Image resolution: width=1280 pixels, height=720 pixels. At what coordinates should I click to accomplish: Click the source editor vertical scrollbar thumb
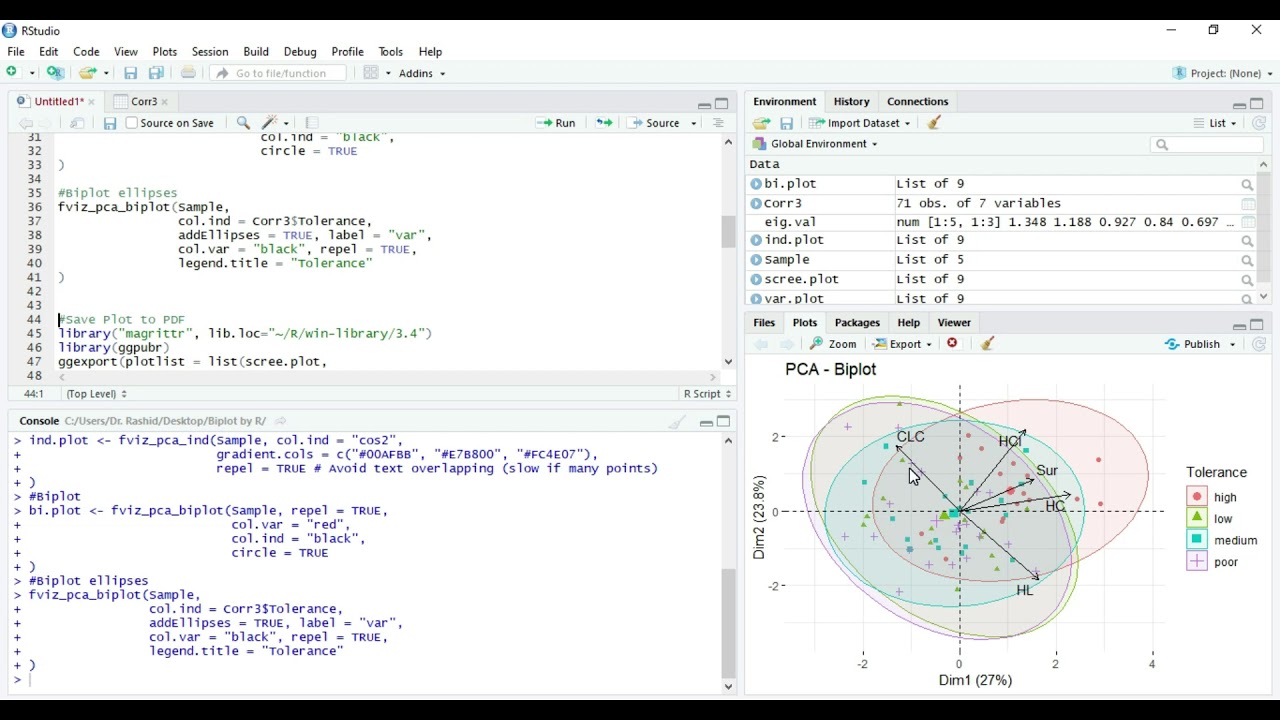[728, 232]
